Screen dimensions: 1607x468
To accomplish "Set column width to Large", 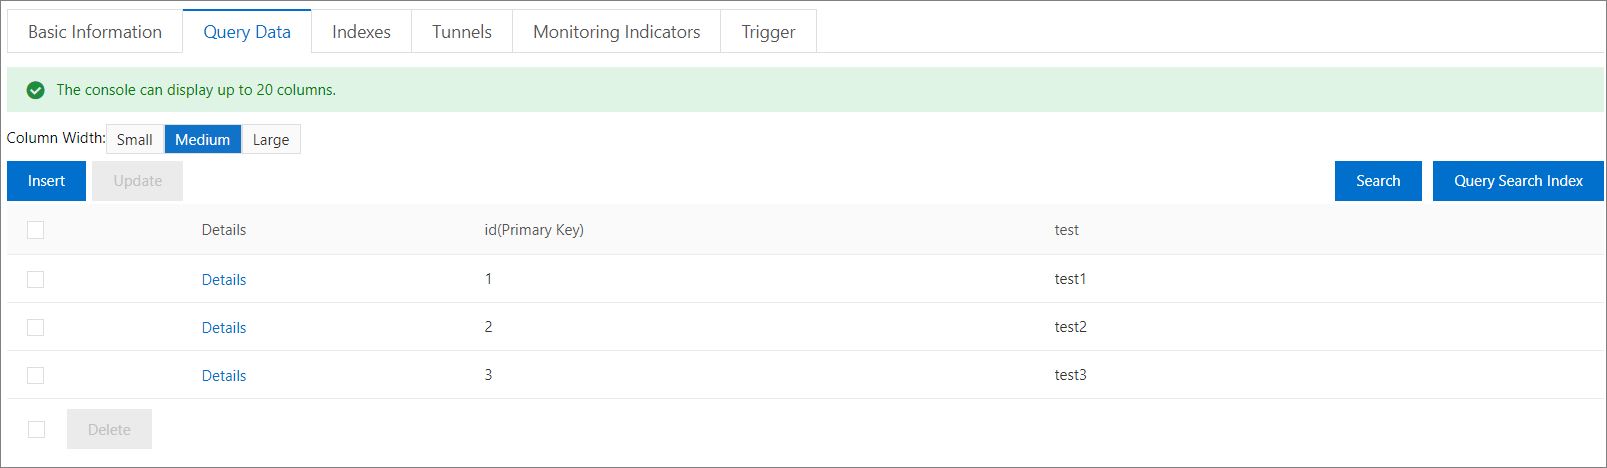I will coord(270,139).
